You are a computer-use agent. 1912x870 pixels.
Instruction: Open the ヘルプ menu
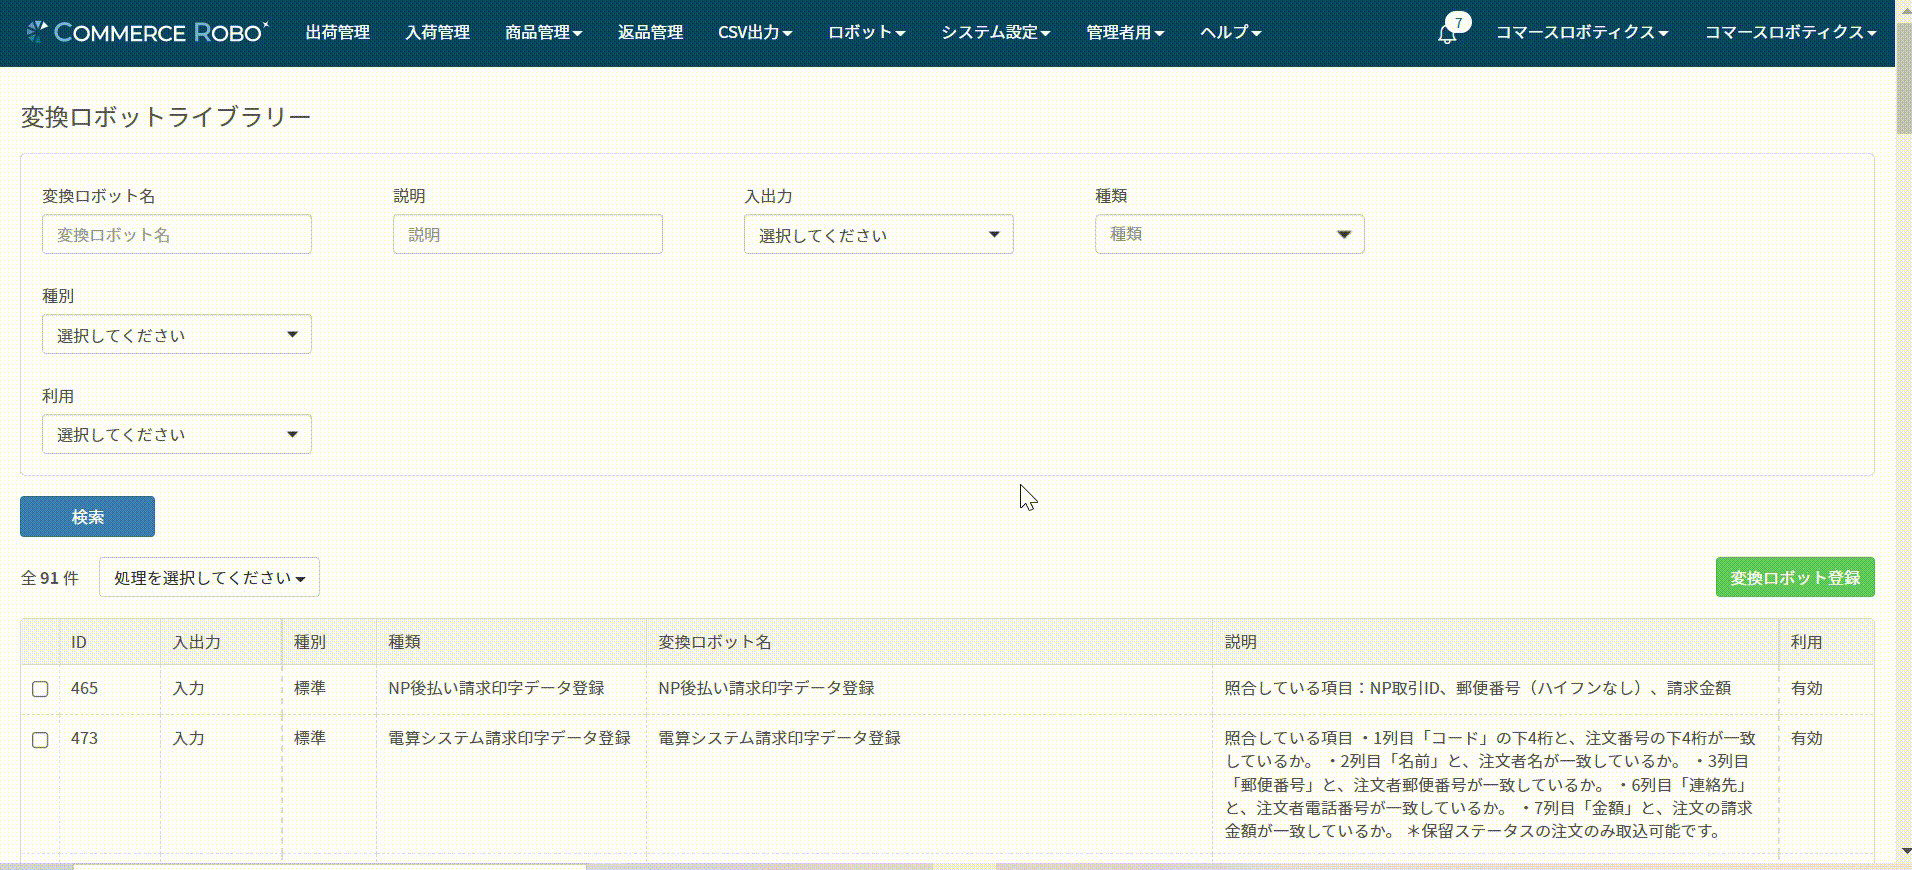tap(1230, 32)
